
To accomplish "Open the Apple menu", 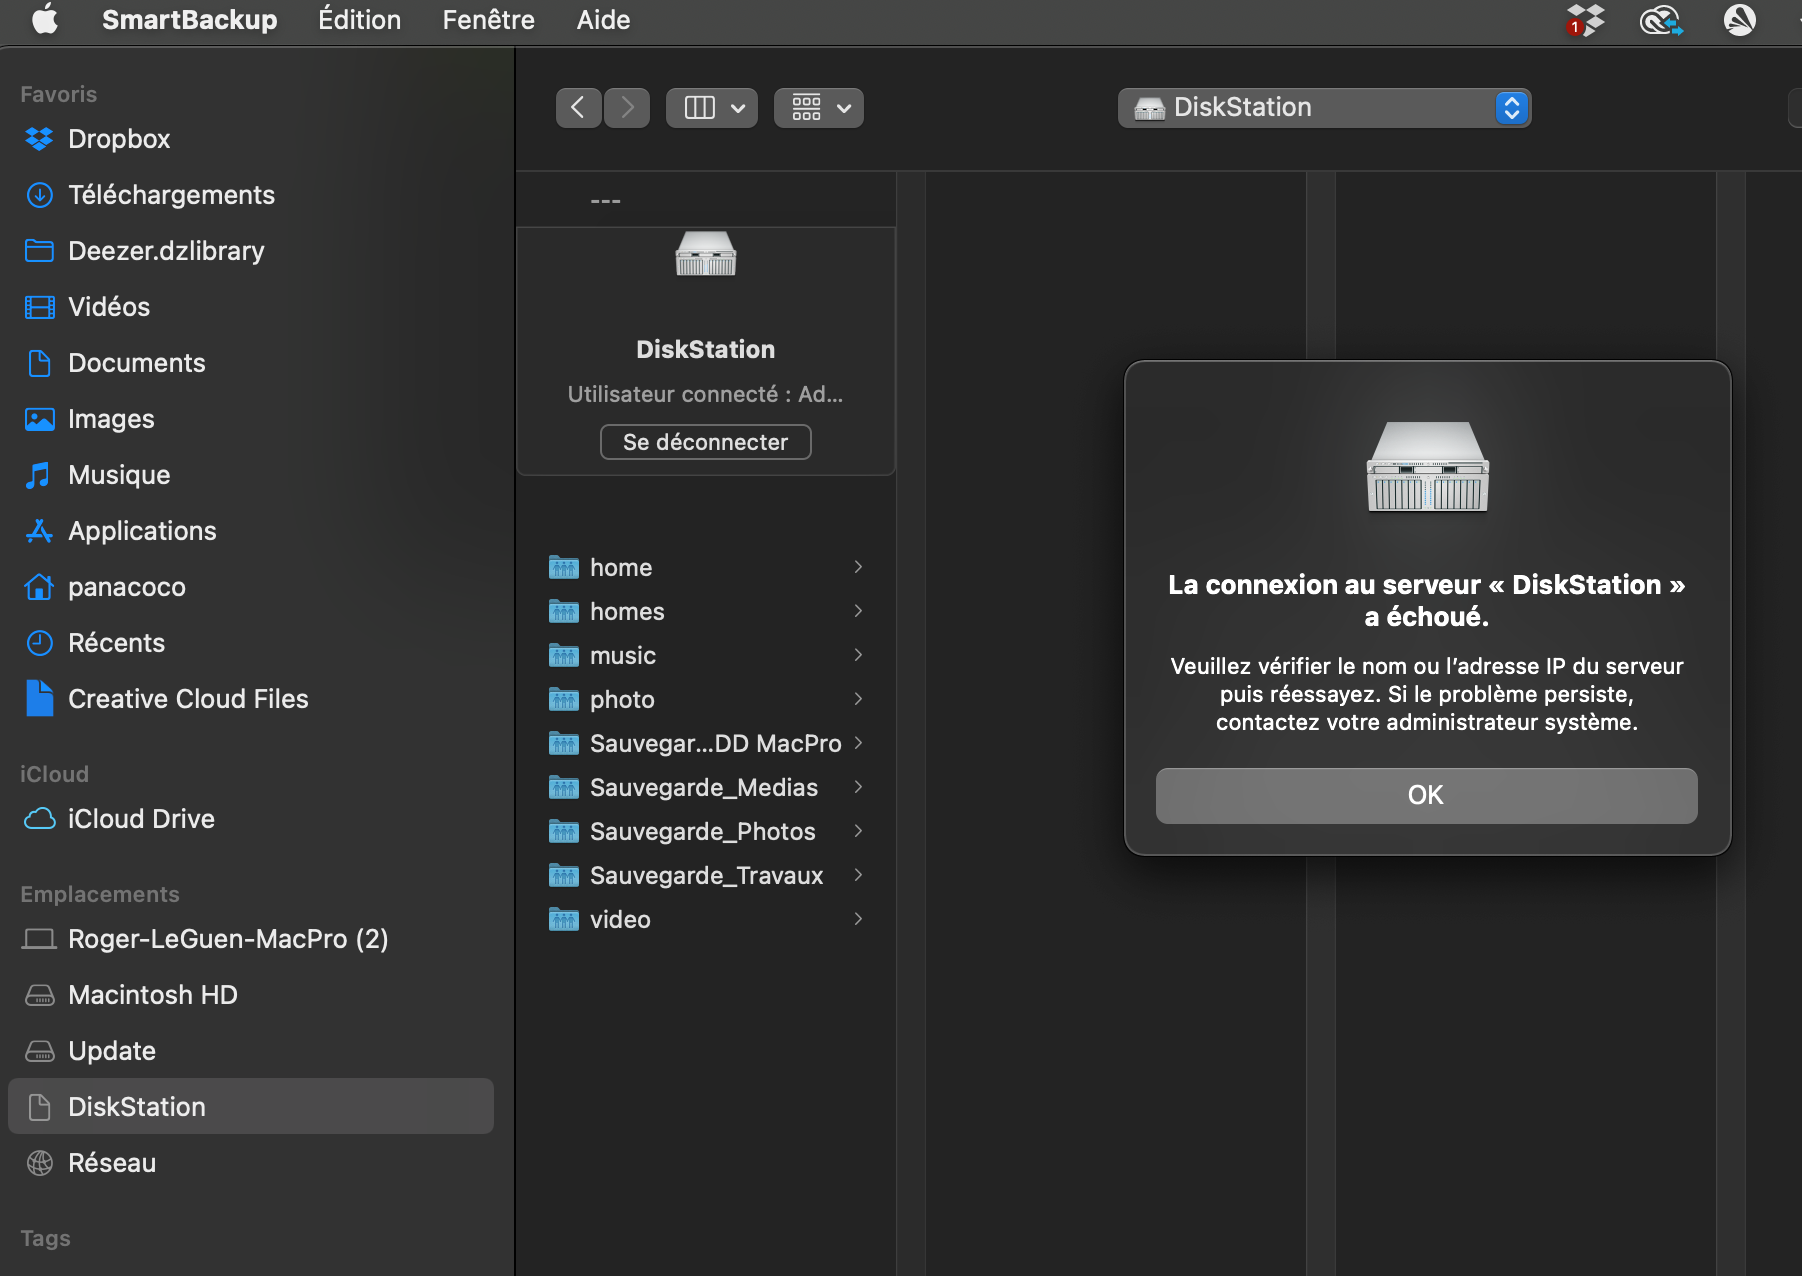I will pos(45,20).
